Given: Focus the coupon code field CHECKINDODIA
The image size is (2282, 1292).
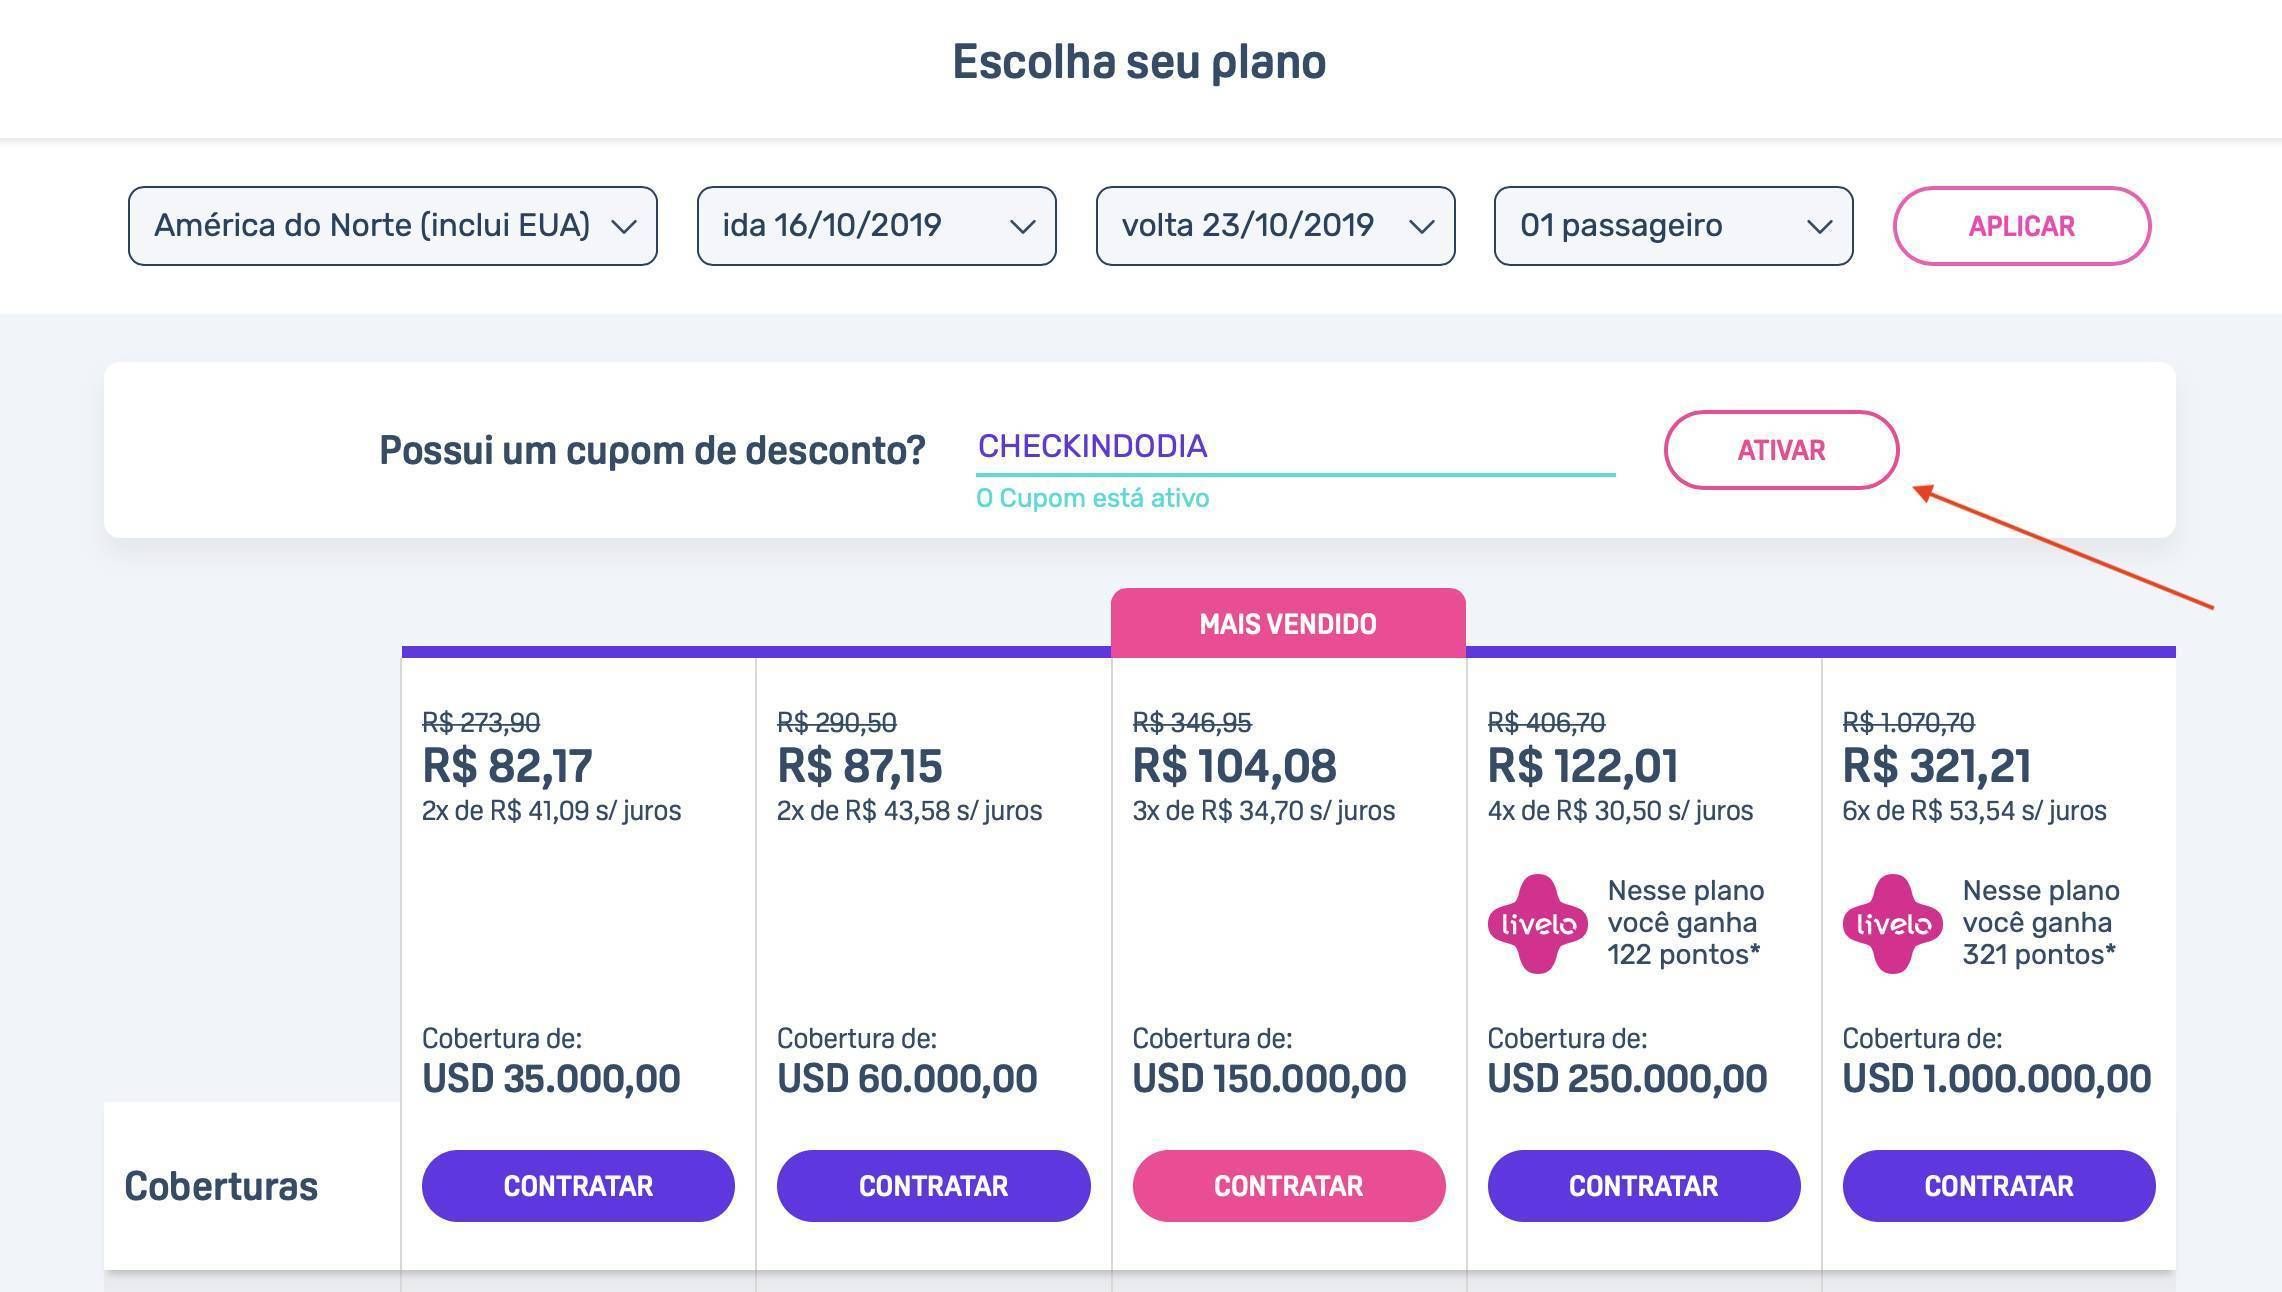Looking at the screenshot, I should coord(1296,447).
